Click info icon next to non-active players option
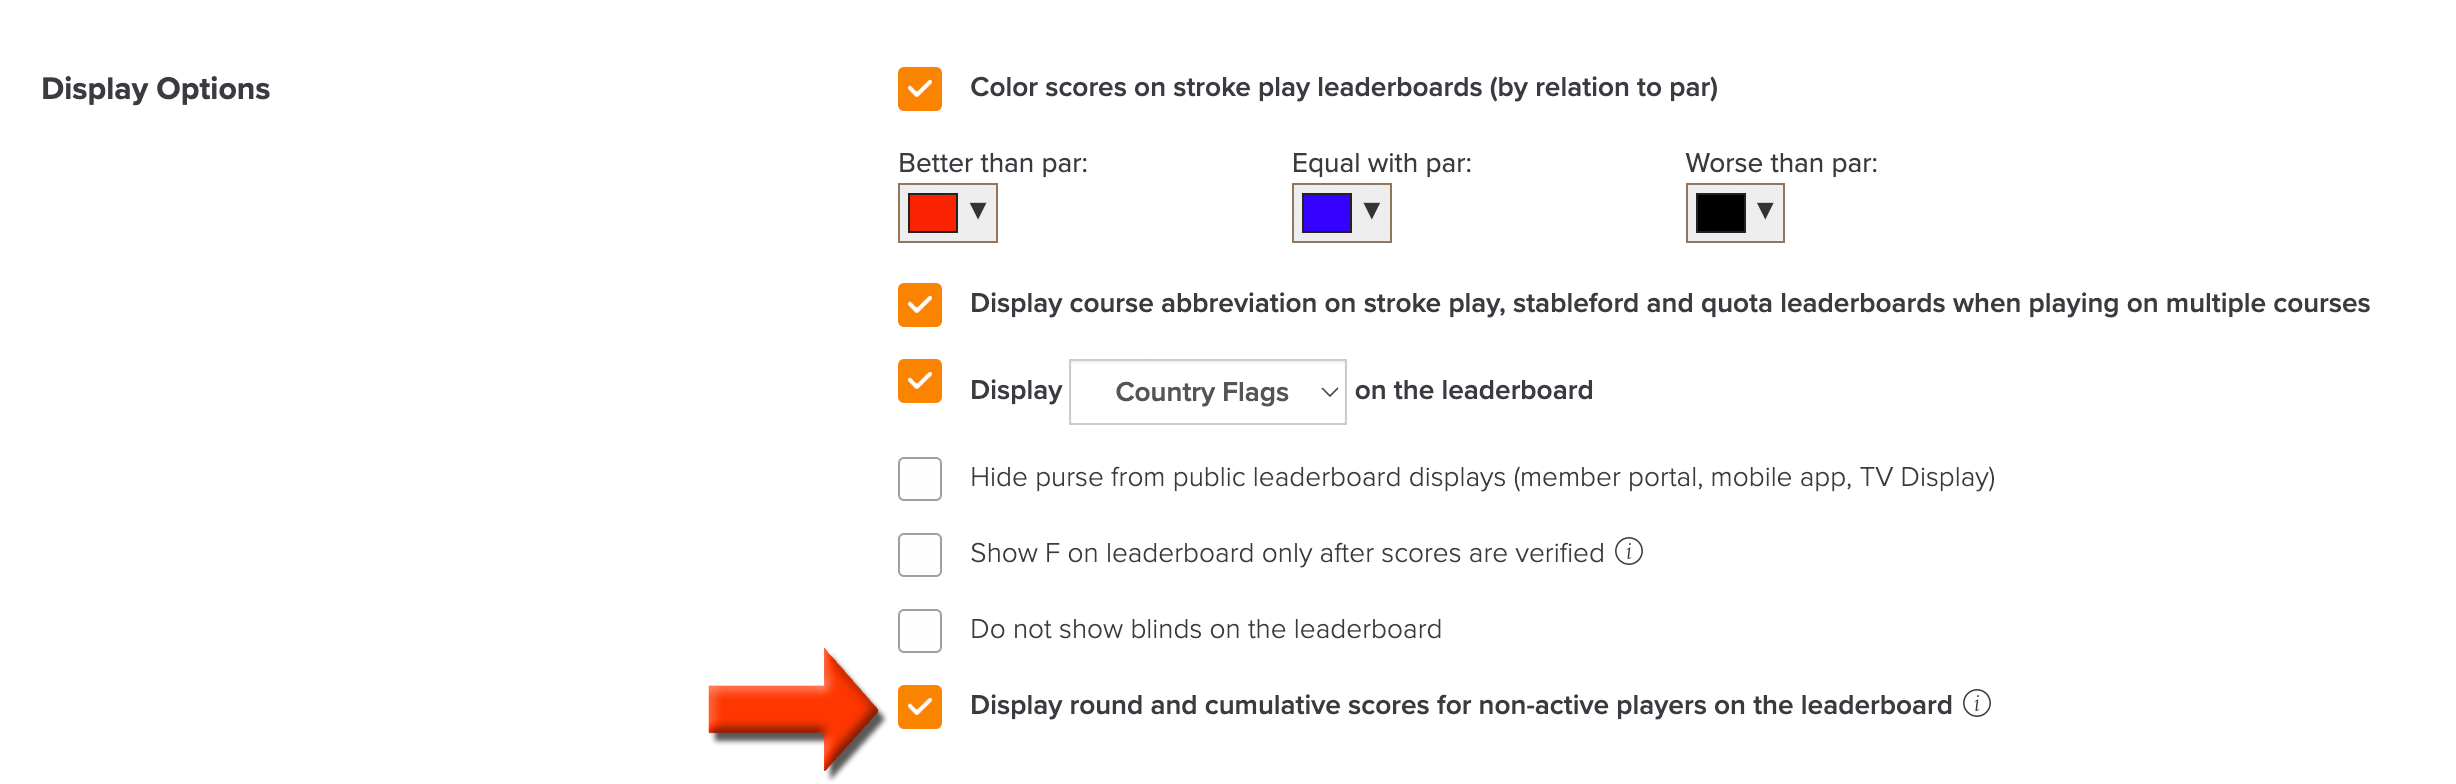2456x784 pixels. [x=1977, y=703]
